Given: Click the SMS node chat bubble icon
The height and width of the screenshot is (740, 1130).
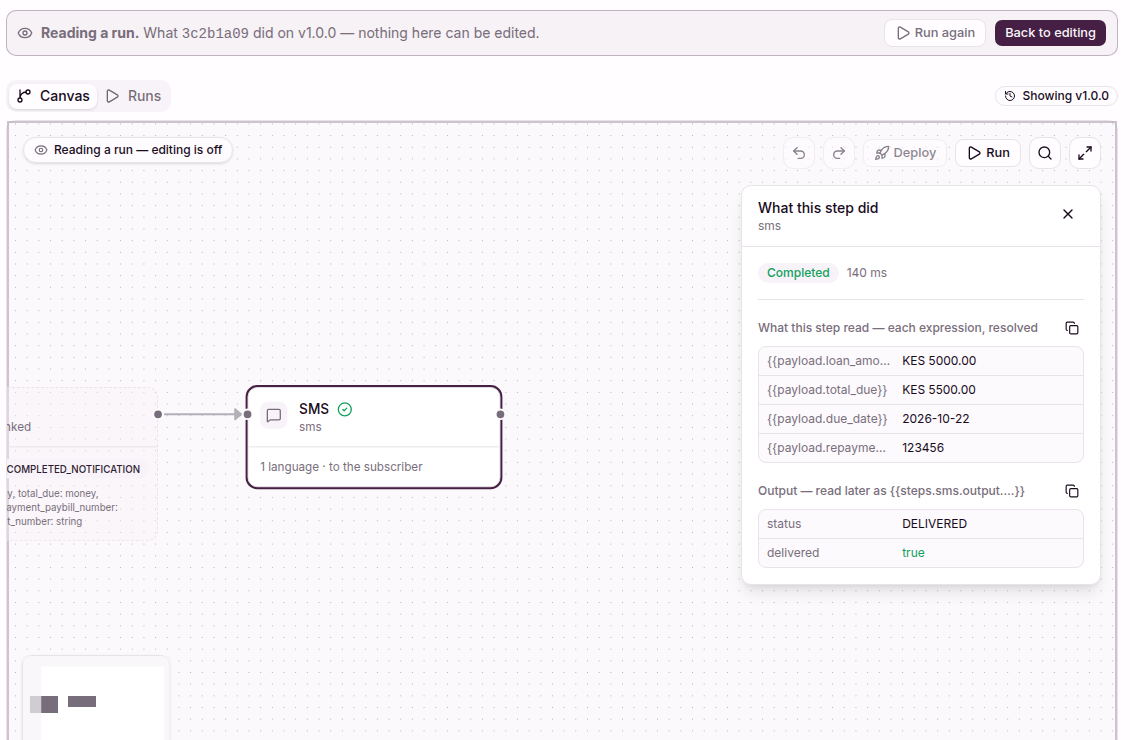Looking at the screenshot, I should click(274, 416).
